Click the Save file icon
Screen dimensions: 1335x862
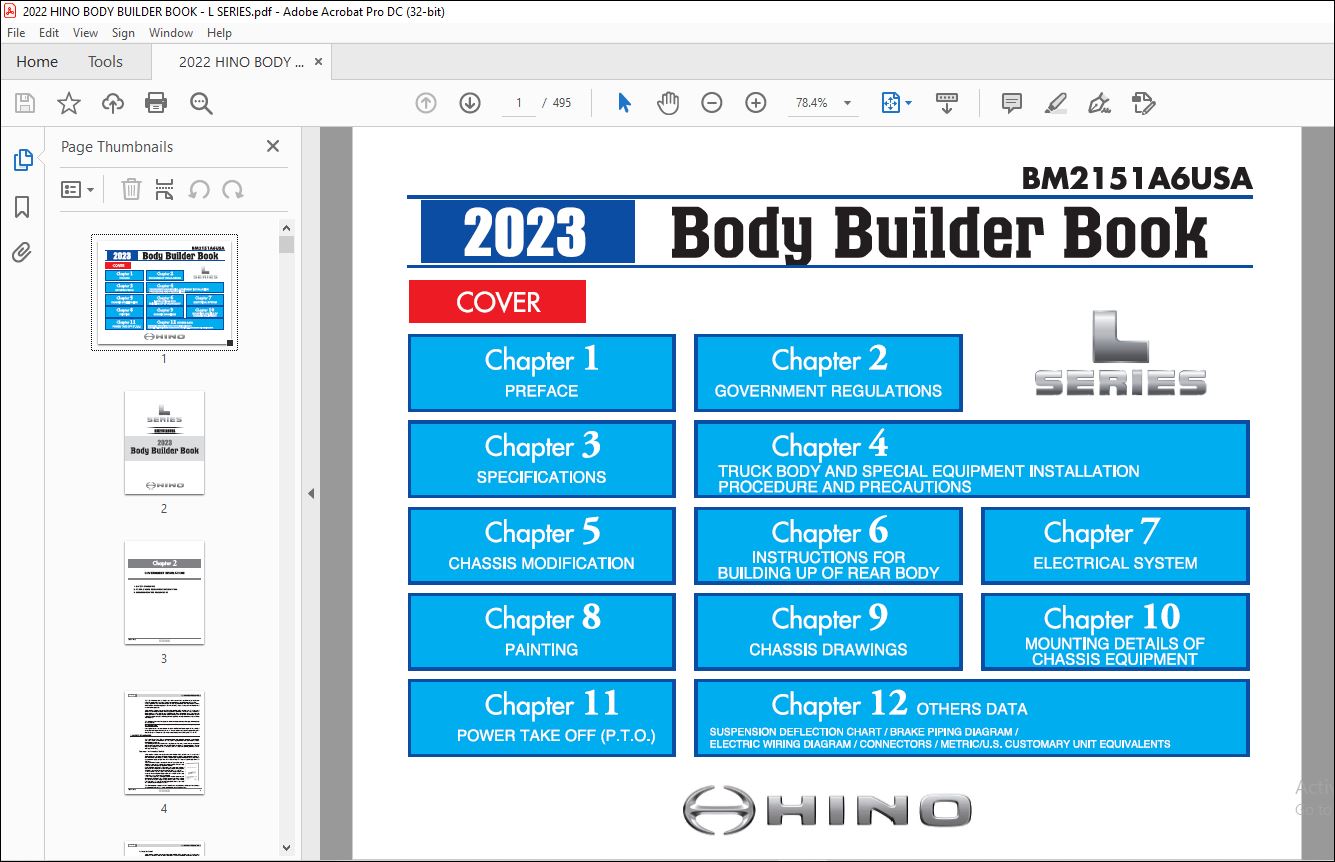tap(25, 103)
